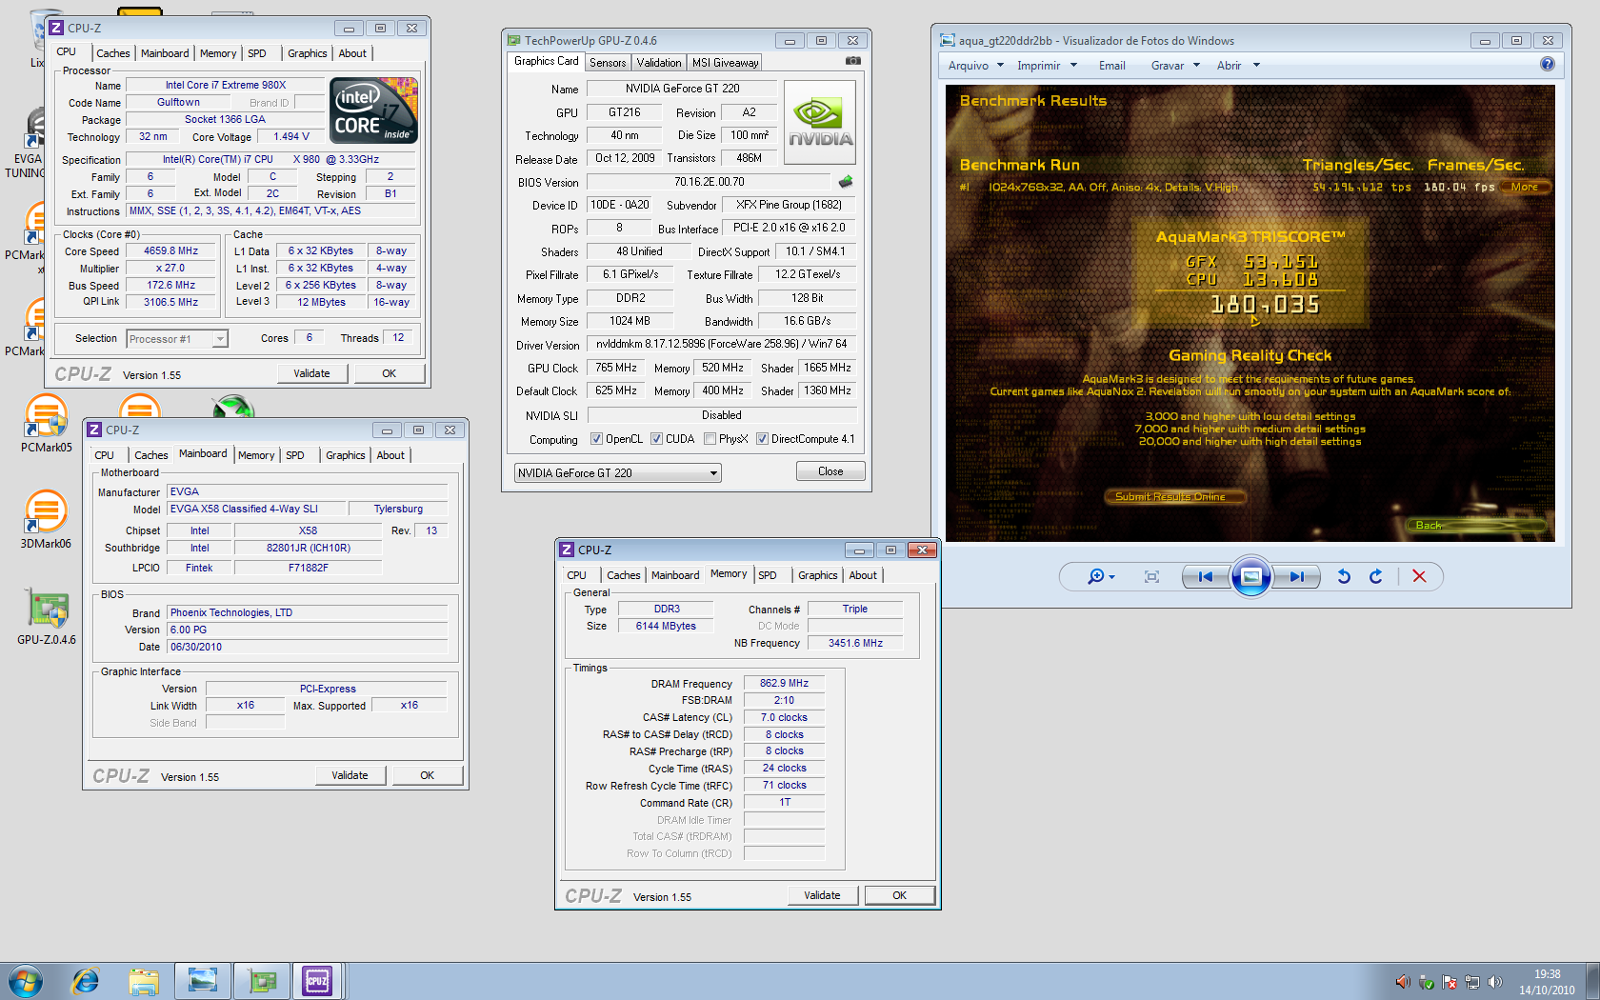Expand the Arquivo menu in Photo Viewer
This screenshot has width=1600, height=1000.
(976, 66)
